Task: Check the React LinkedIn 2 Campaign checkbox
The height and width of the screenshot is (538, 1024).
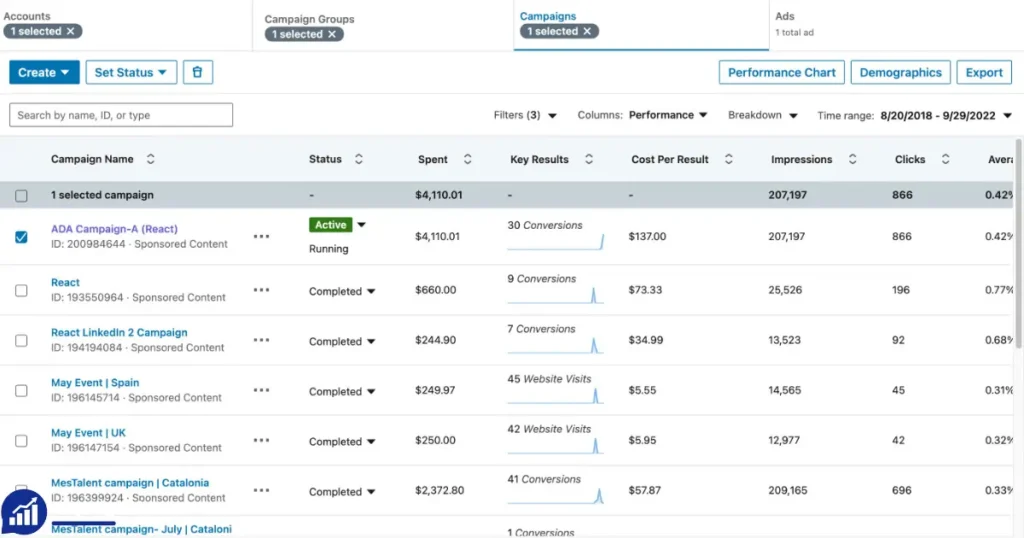Action: click(22, 341)
